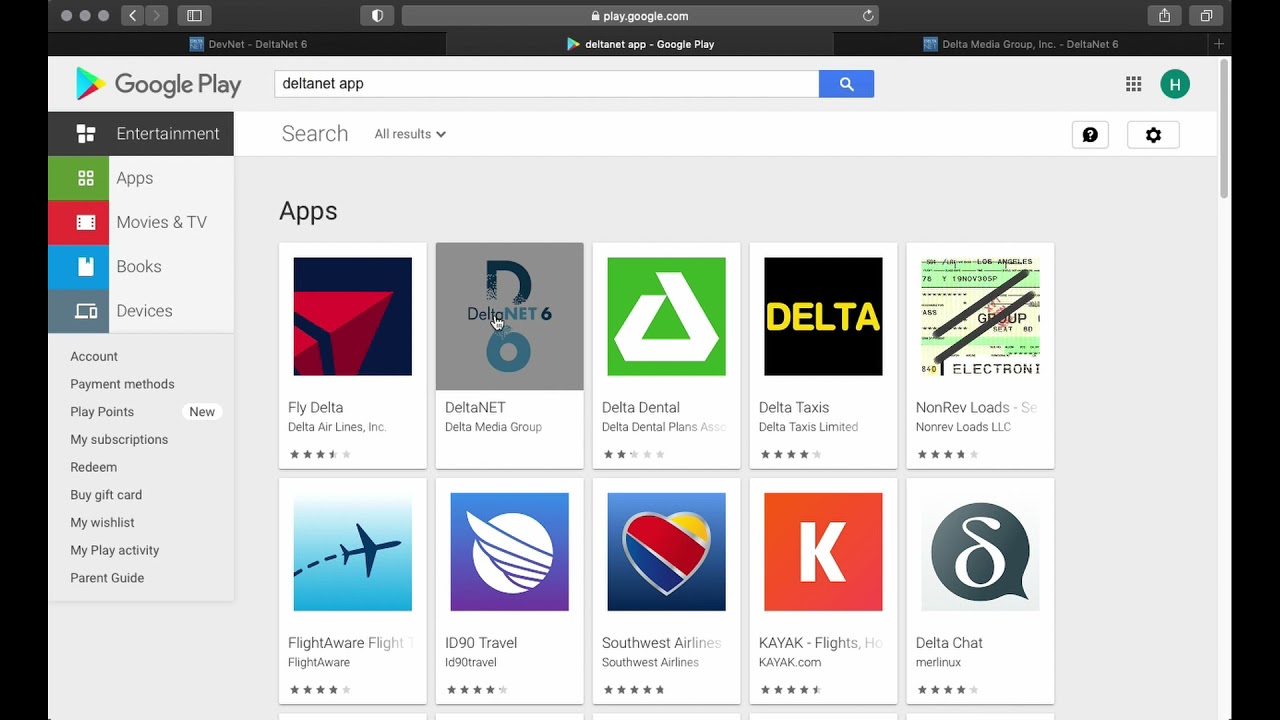Open the Parent Guide link

pyautogui.click(x=107, y=578)
